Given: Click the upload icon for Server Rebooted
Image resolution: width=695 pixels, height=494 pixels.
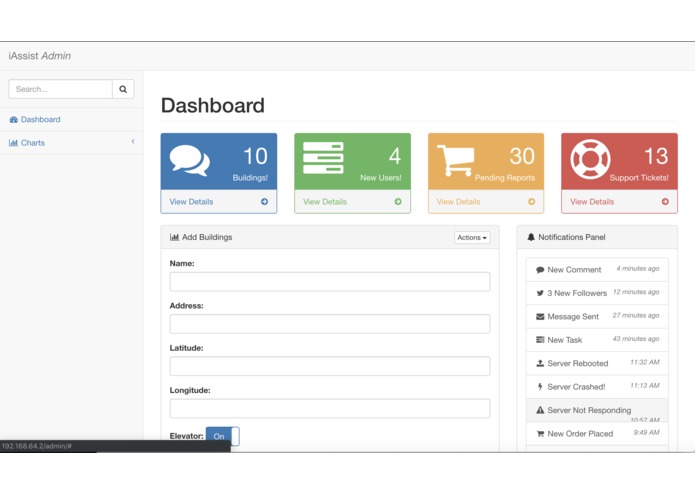Looking at the screenshot, I should point(540,363).
